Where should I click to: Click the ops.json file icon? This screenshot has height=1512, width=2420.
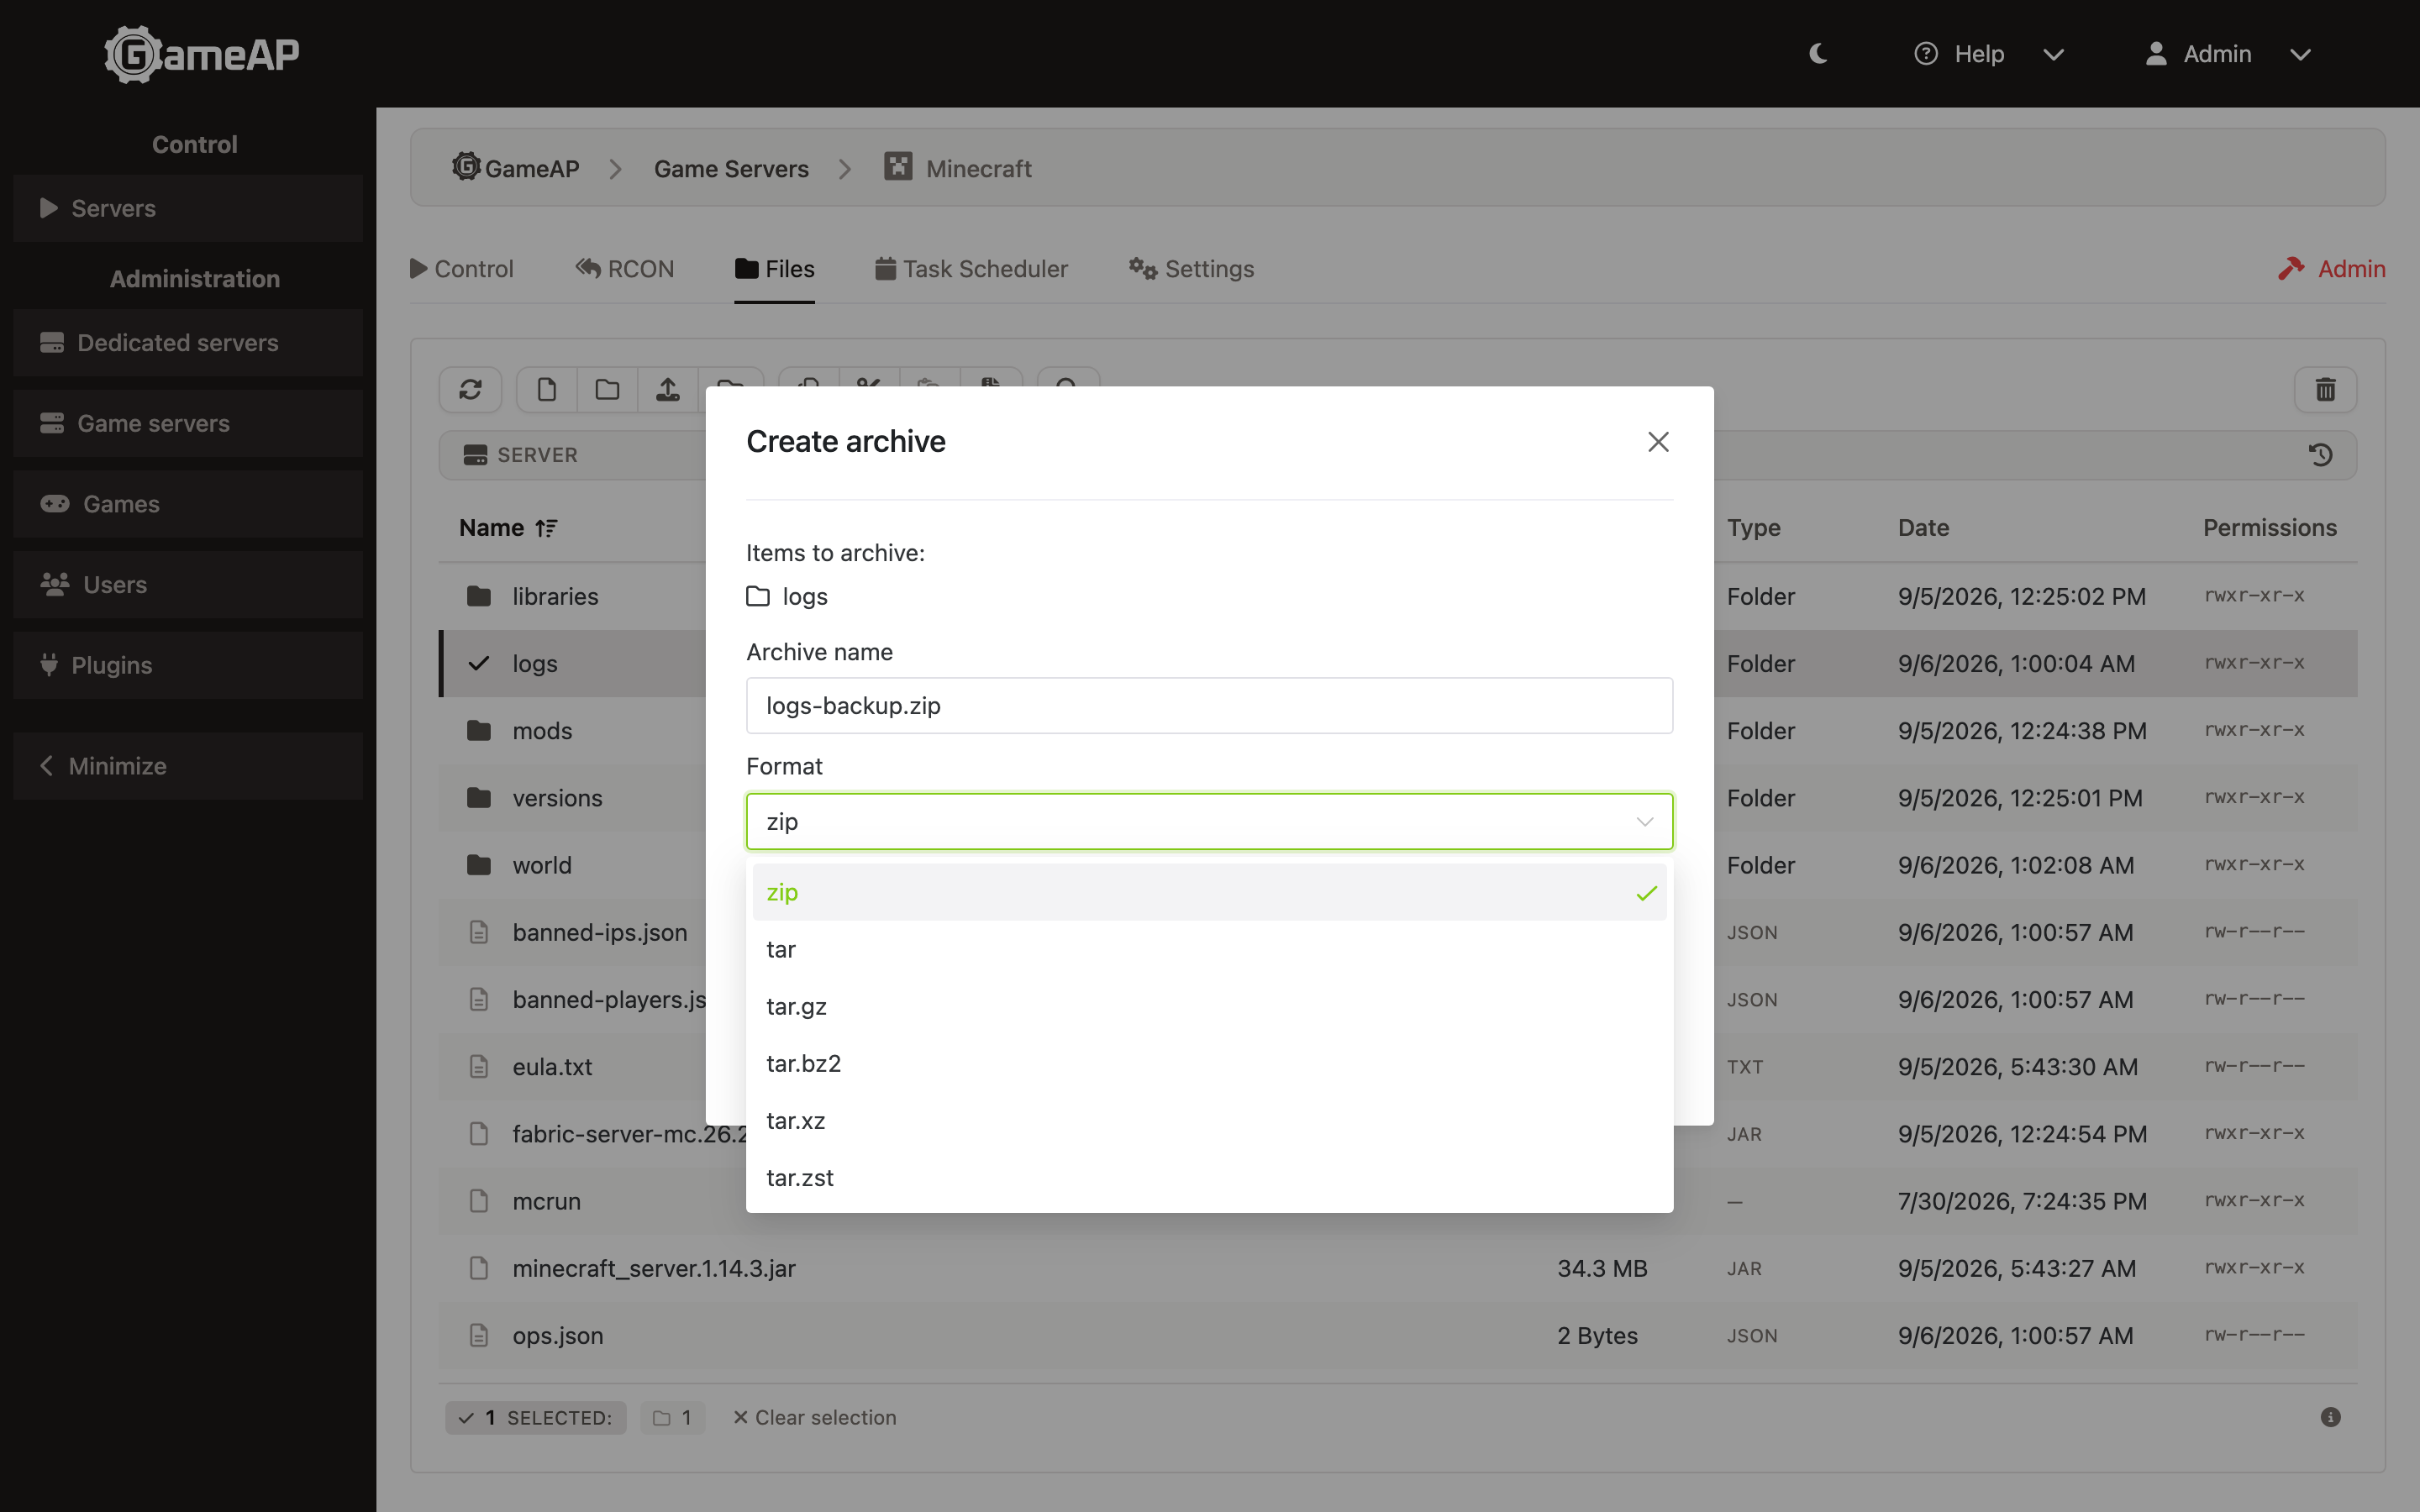(x=479, y=1335)
